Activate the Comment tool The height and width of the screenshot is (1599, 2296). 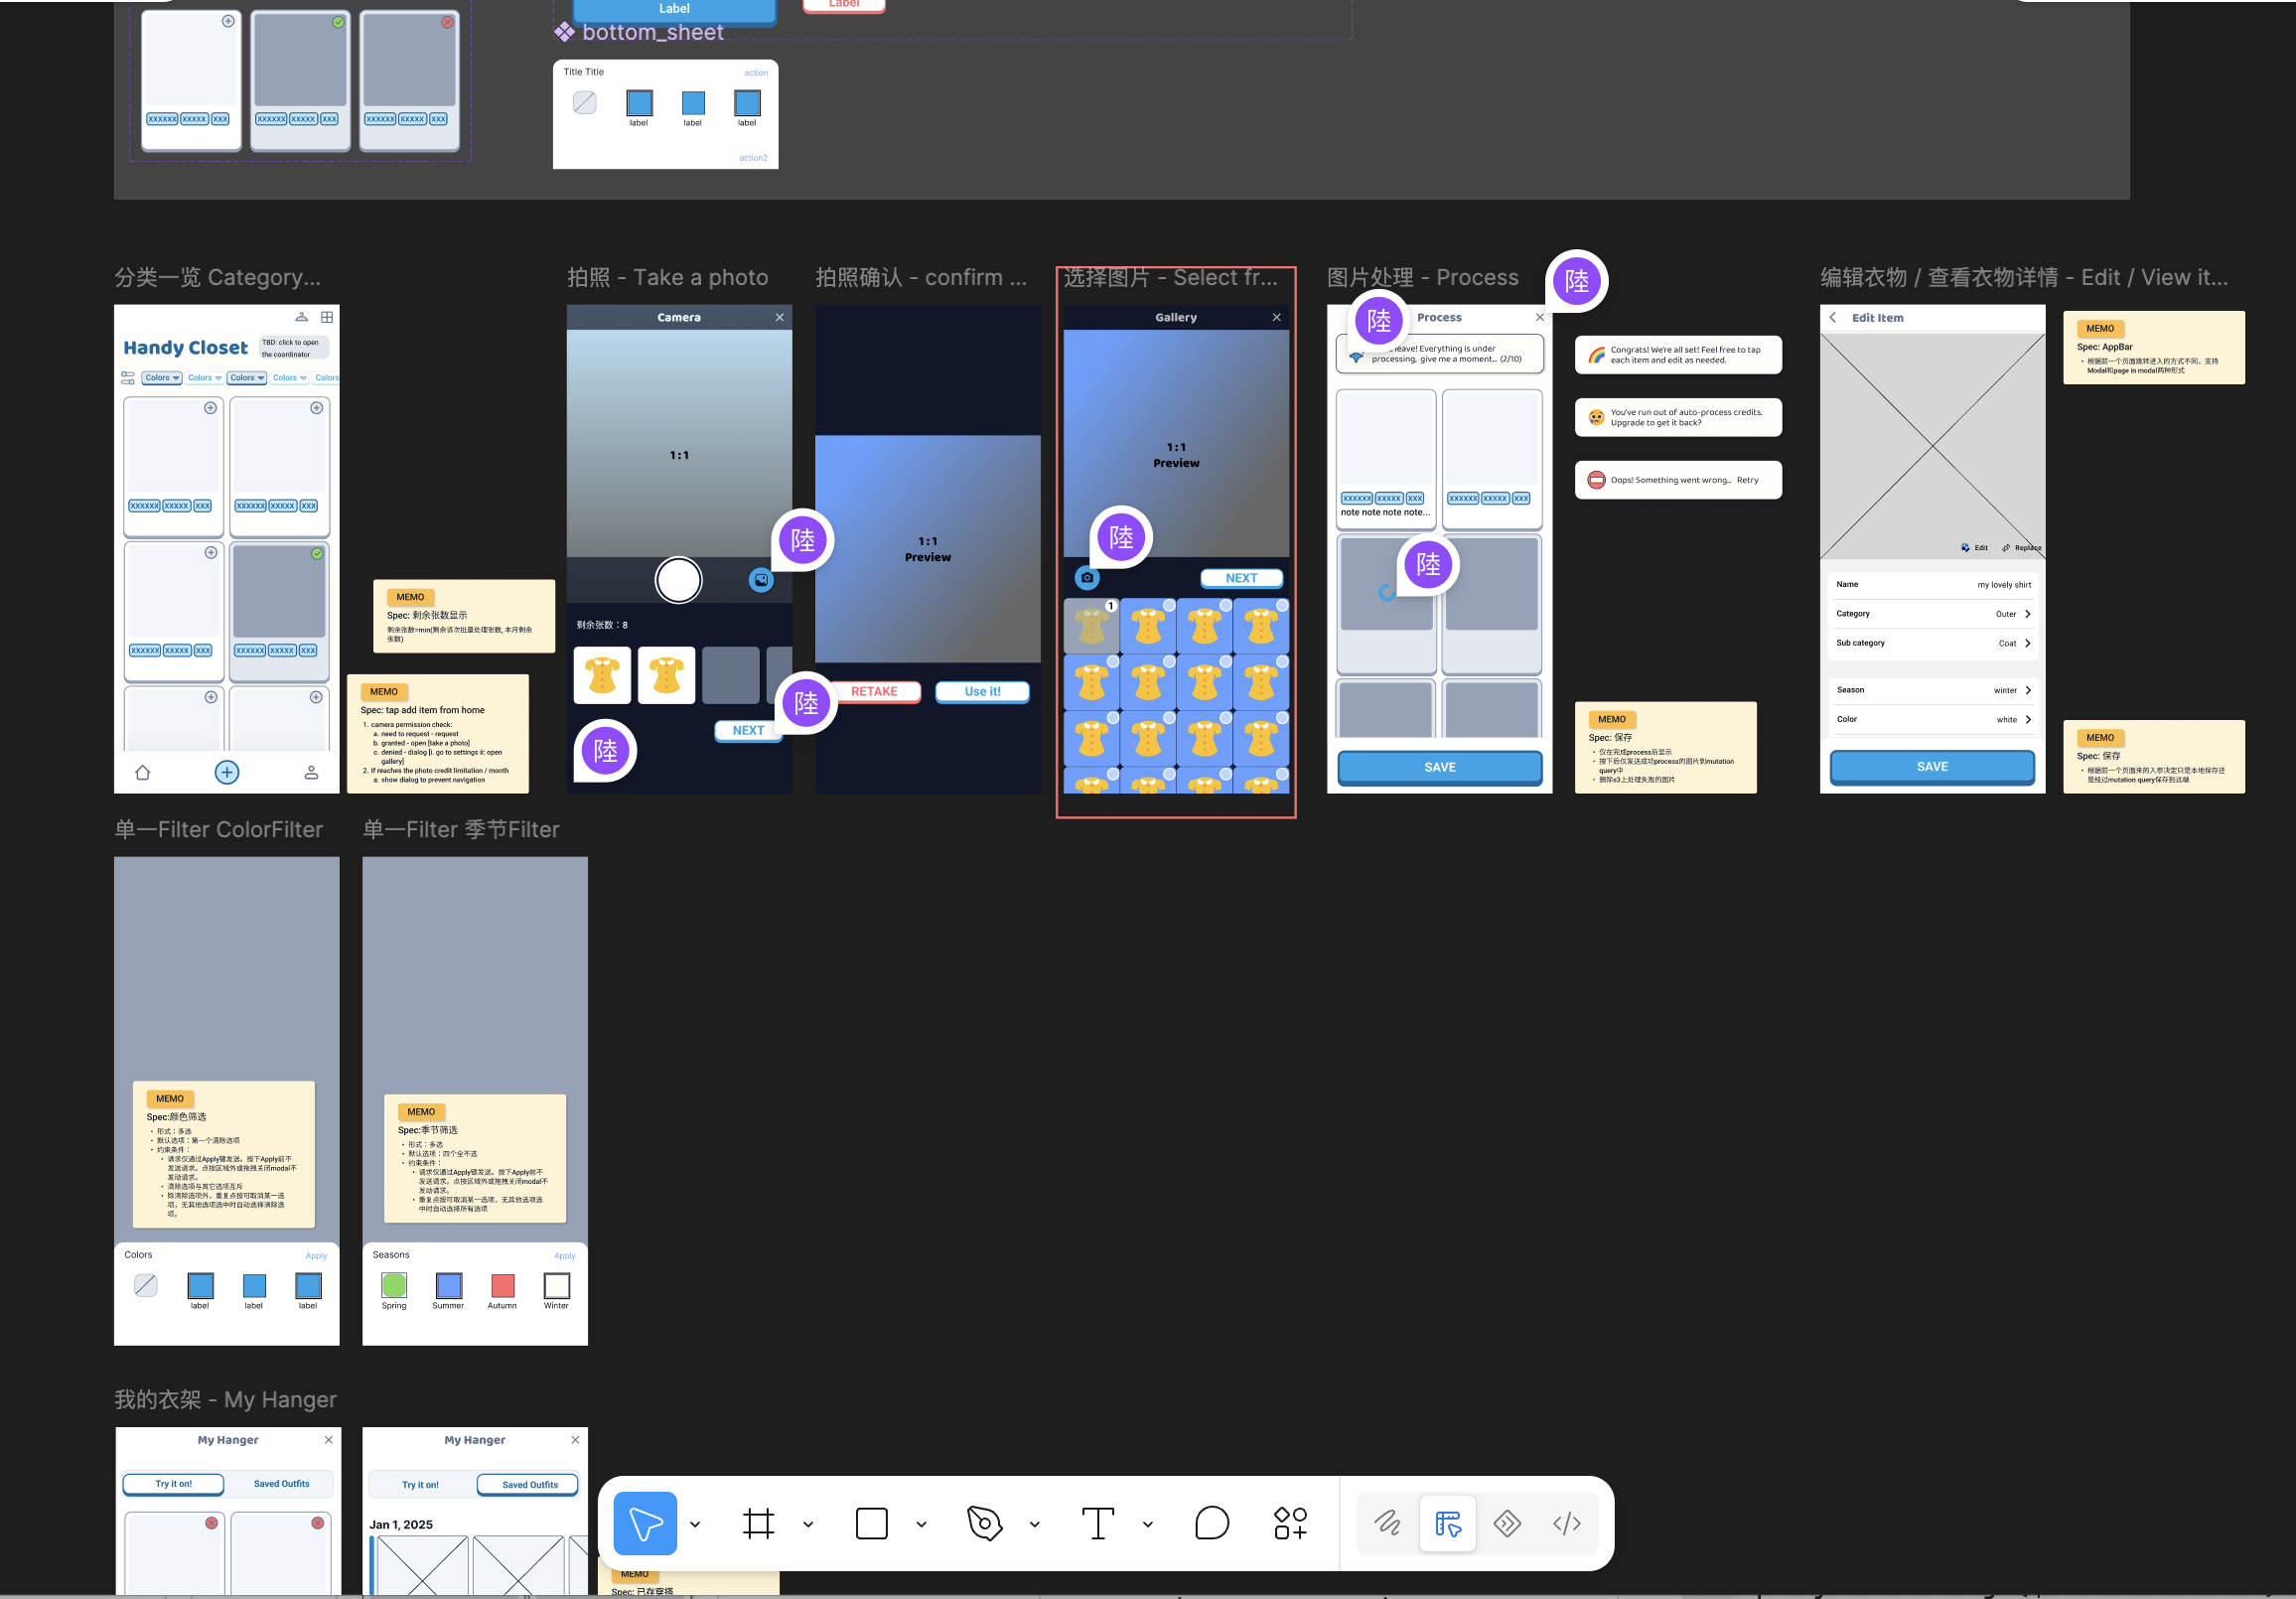click(x=1211, y=1523)
